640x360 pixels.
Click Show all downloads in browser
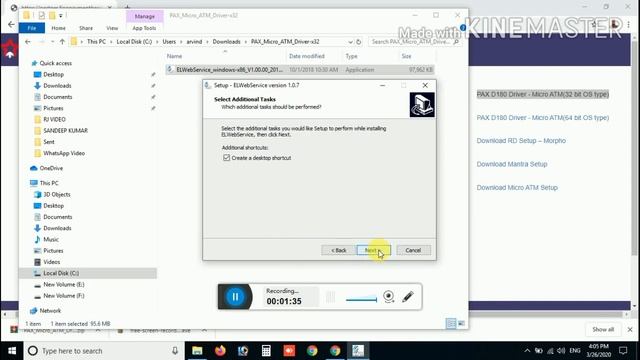[x=603, y=329]
